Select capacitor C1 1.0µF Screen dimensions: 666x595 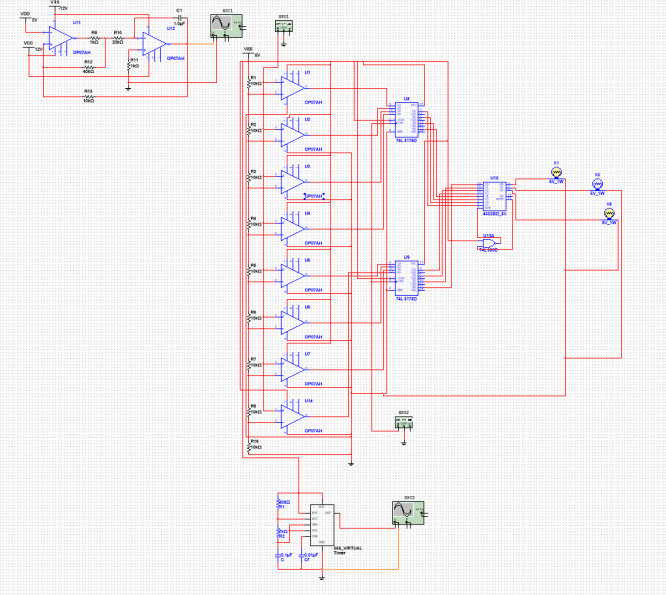click(x=179, y=18)
